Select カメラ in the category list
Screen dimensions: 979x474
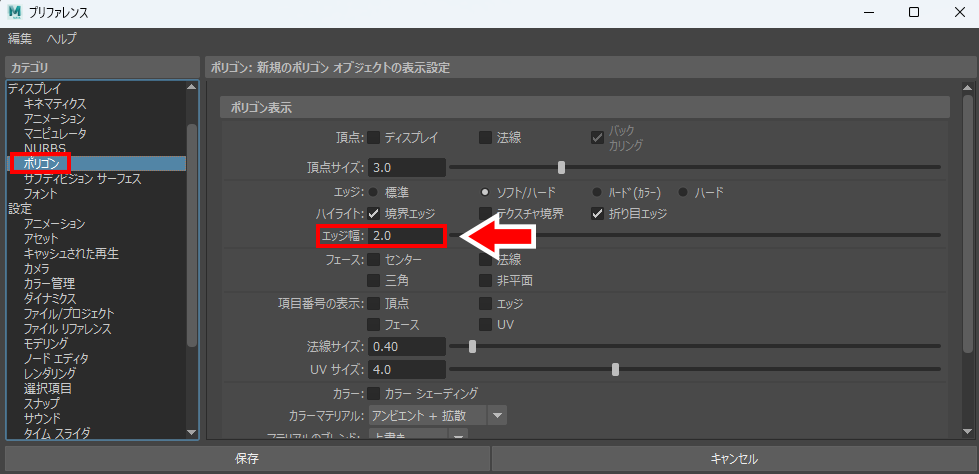click(x=37, y=269)
